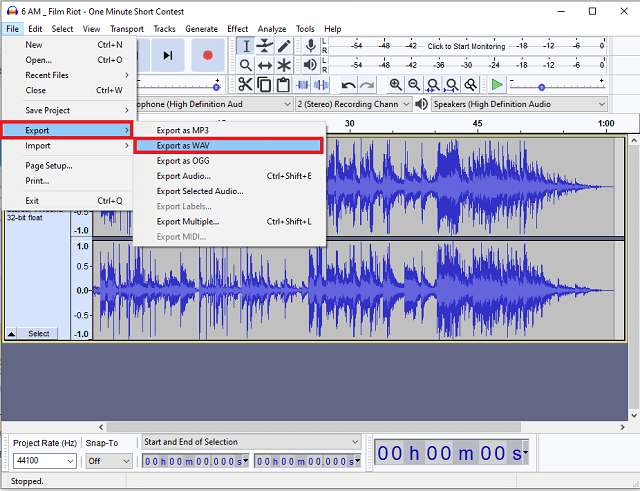640x491 pixels.
Task: Open the Effect menu
Action: point(238,29)
